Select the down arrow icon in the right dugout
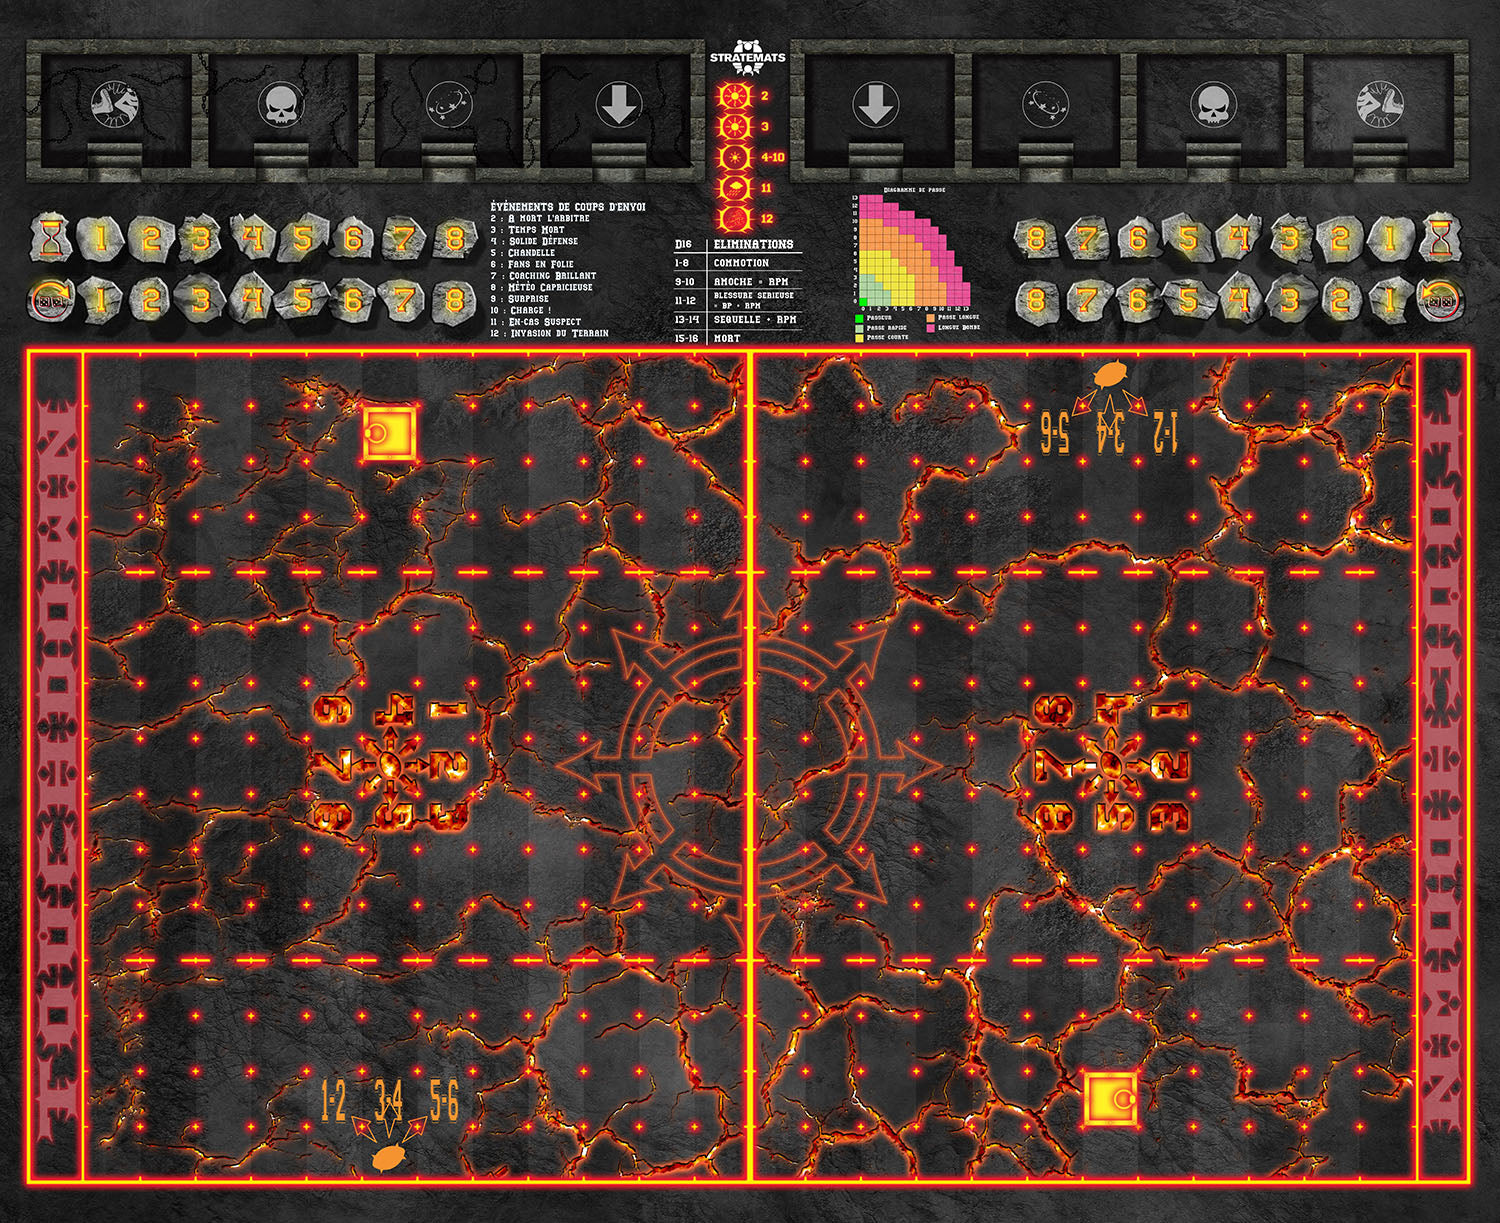This screenshot has width=1500, height=1223. [x=876, y=104]
